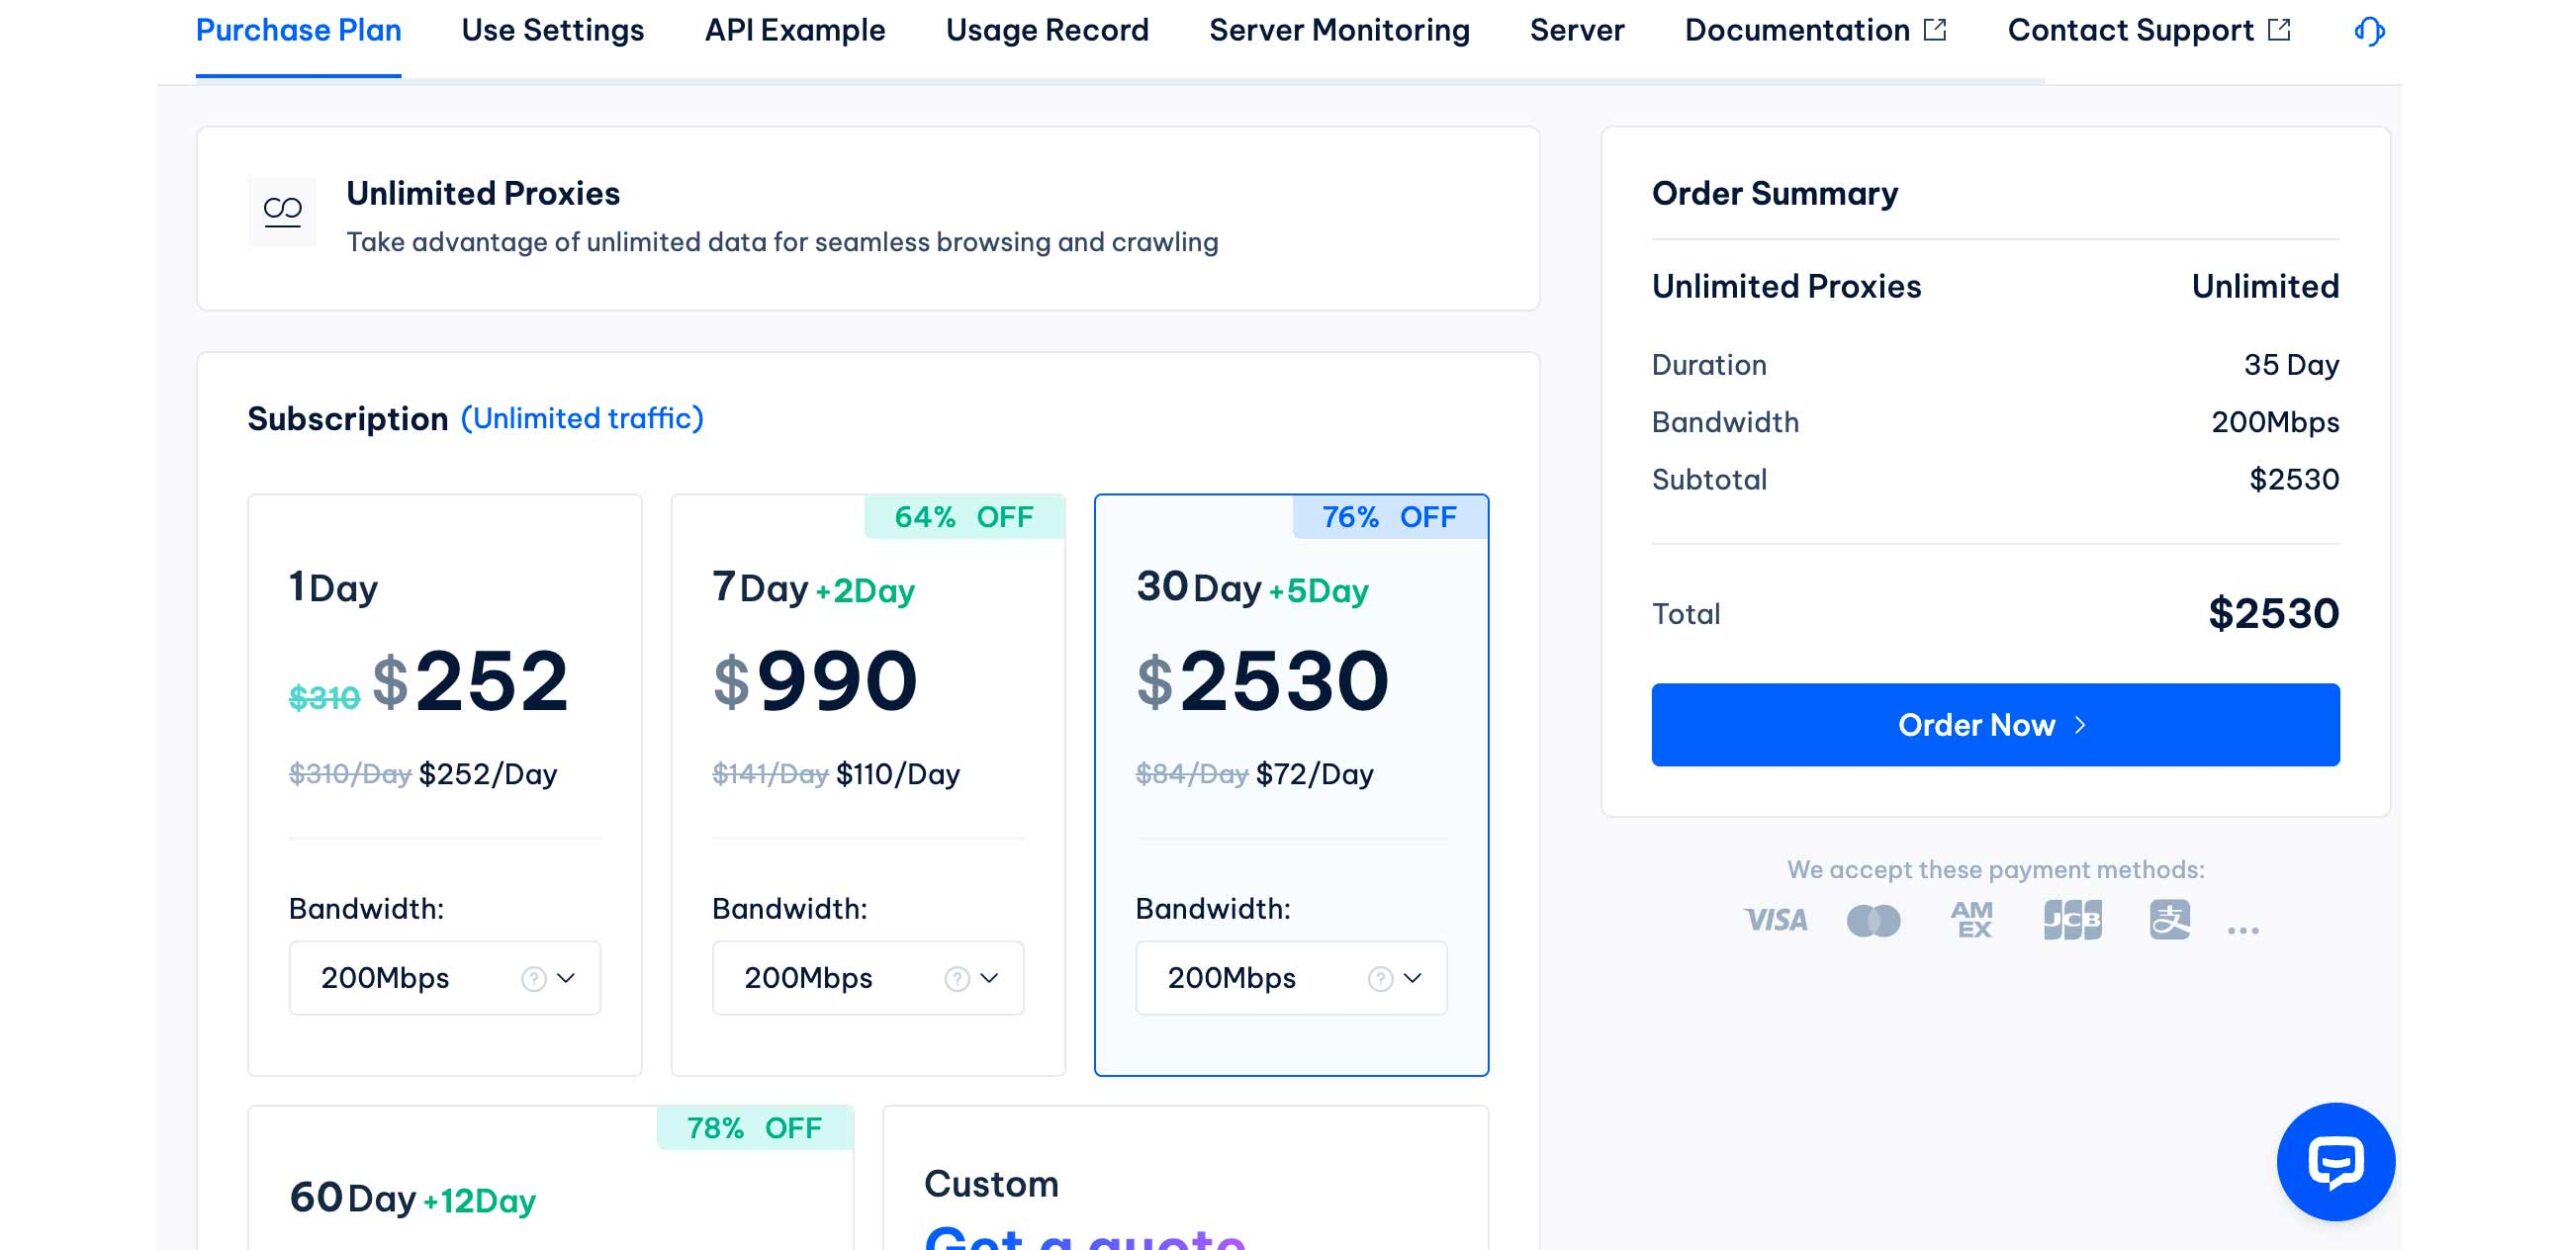
Task: Click the help icon in 1Day bandwidth field
Action: (534, 978)
